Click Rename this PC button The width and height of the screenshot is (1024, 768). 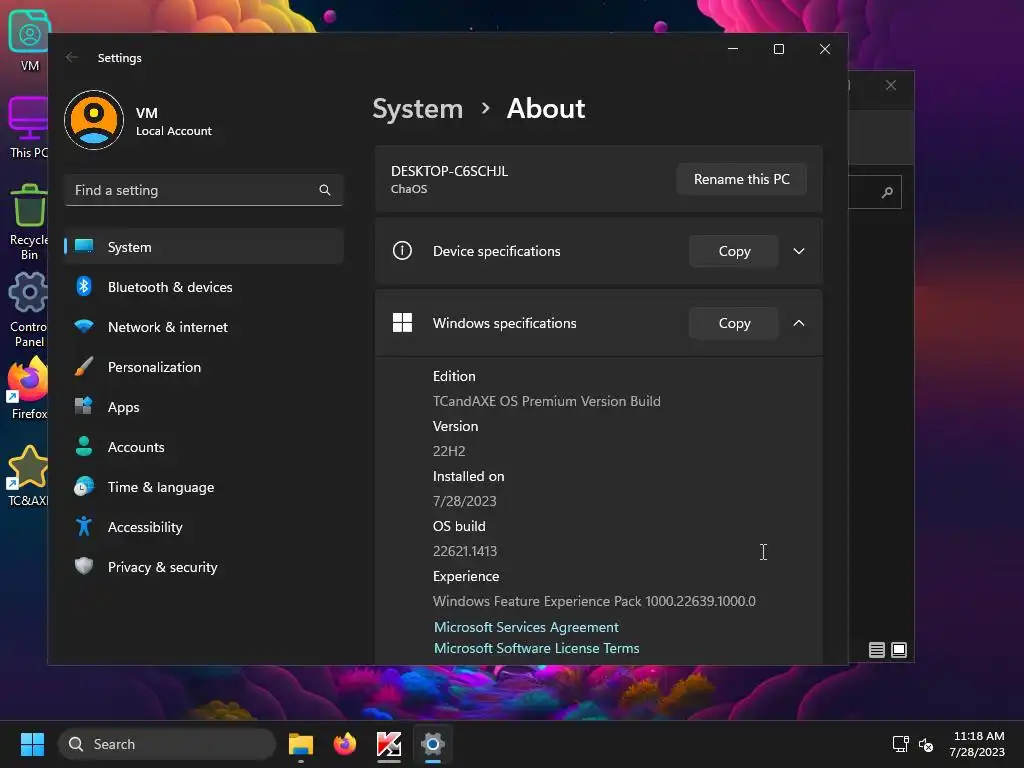(741, 179)
